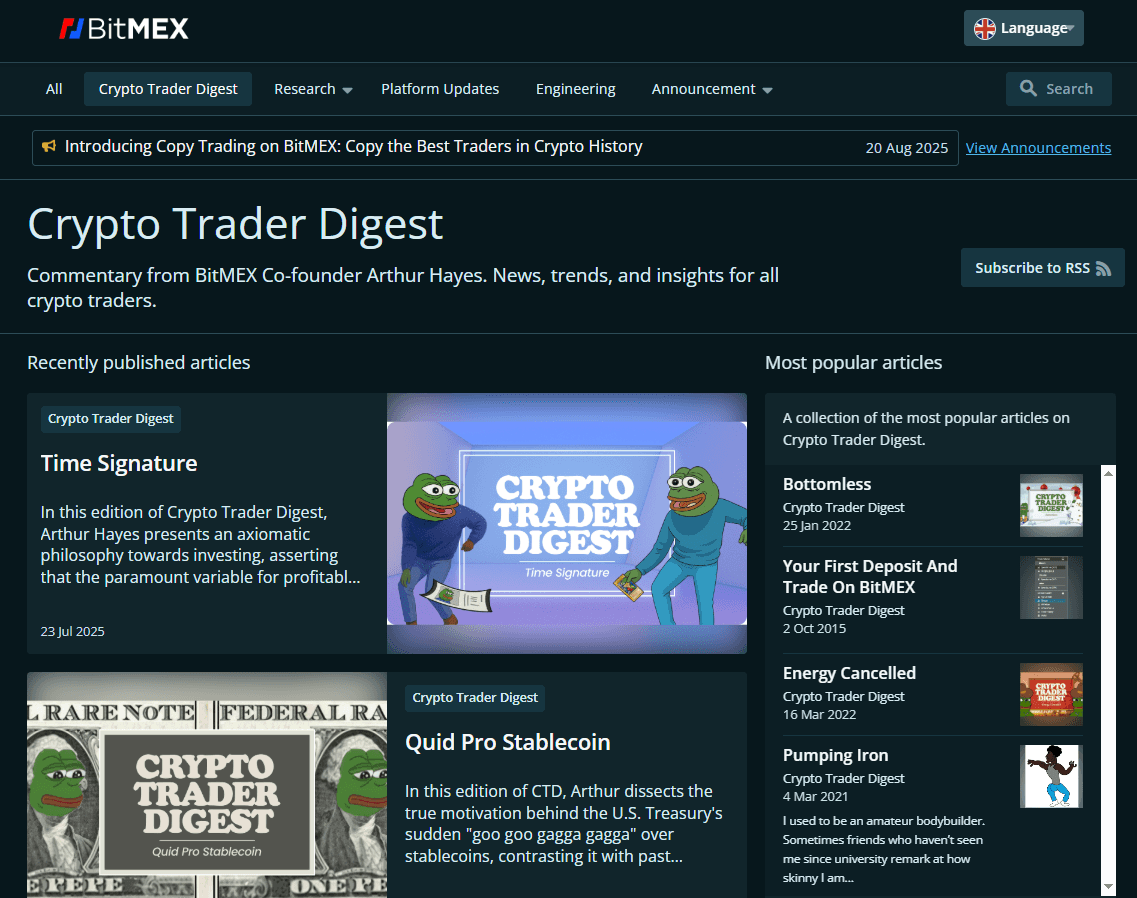Image resolution: width=1137 pixels, height=898 pixels.
Task: Select the All tab
Action: click(54, 89)
